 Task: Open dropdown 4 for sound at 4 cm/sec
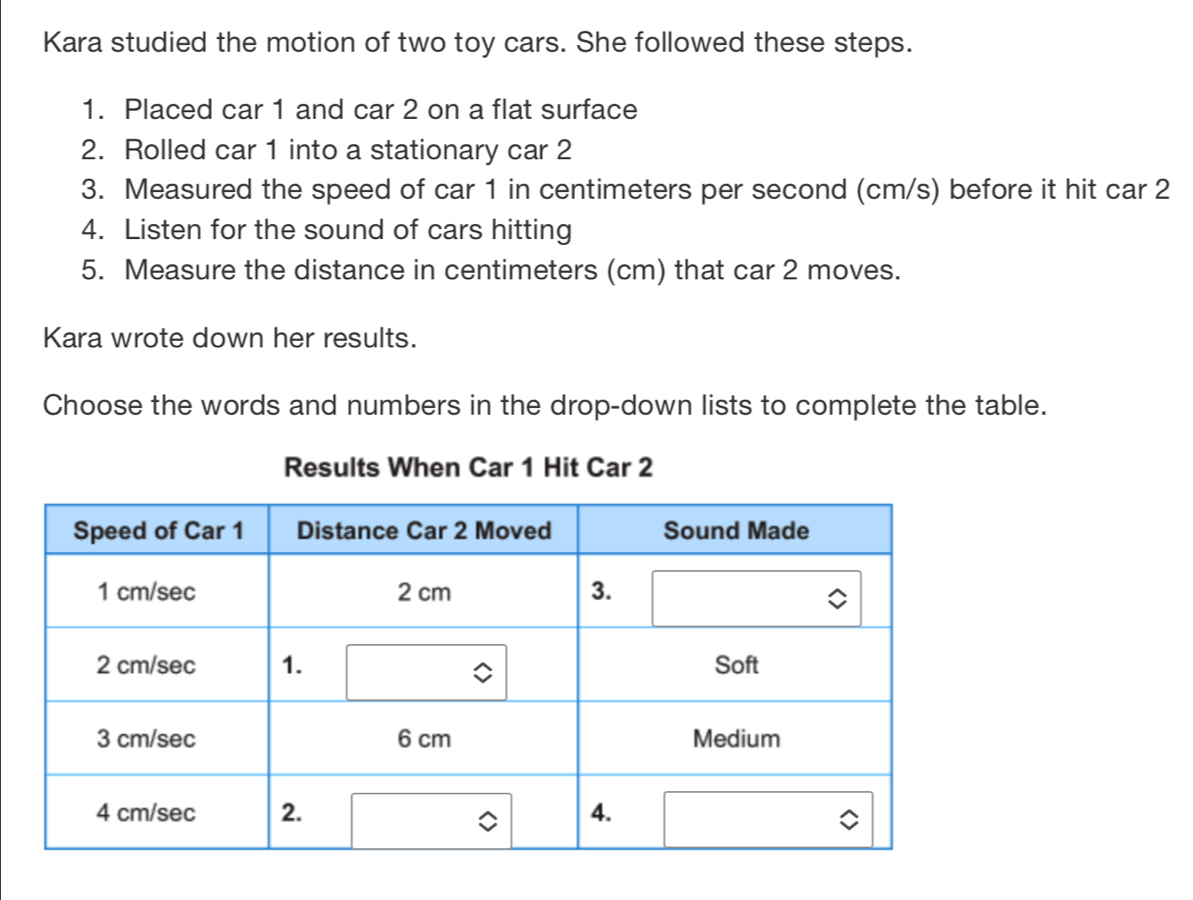(x=768, y=820)
